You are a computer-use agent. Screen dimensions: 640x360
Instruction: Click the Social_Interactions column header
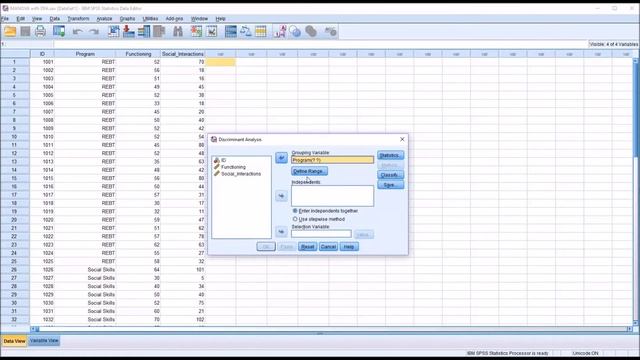pyautogui.click(x=183, y=54)
